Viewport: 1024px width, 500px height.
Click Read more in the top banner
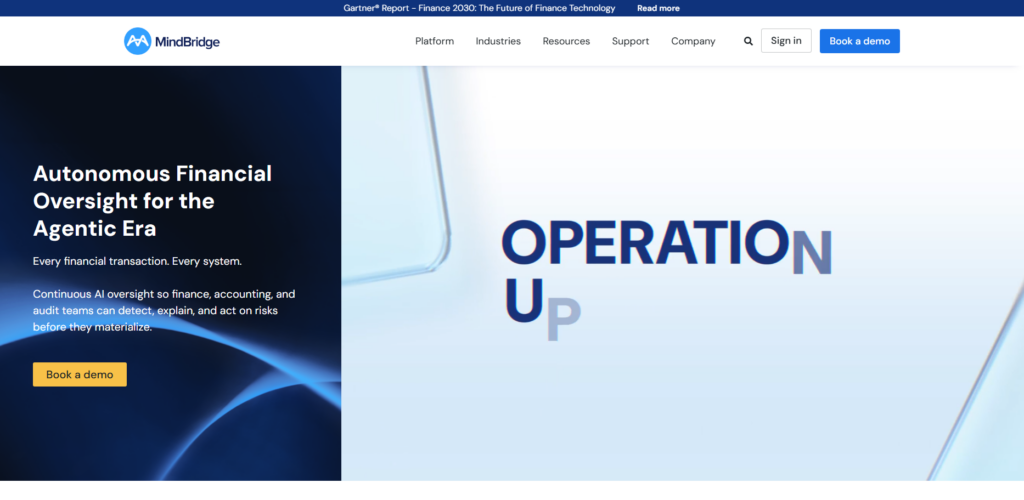pos(658,8)
